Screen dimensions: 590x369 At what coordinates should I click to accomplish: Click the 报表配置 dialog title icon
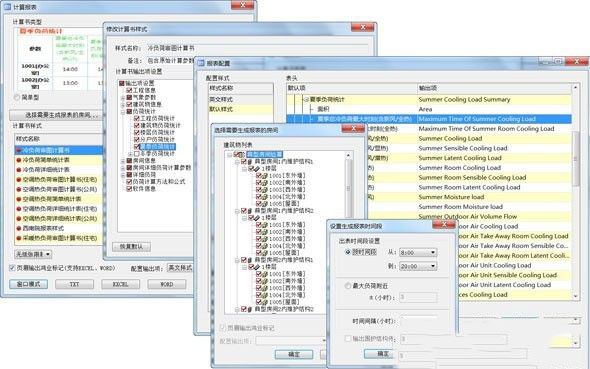[x=201, y=64]
